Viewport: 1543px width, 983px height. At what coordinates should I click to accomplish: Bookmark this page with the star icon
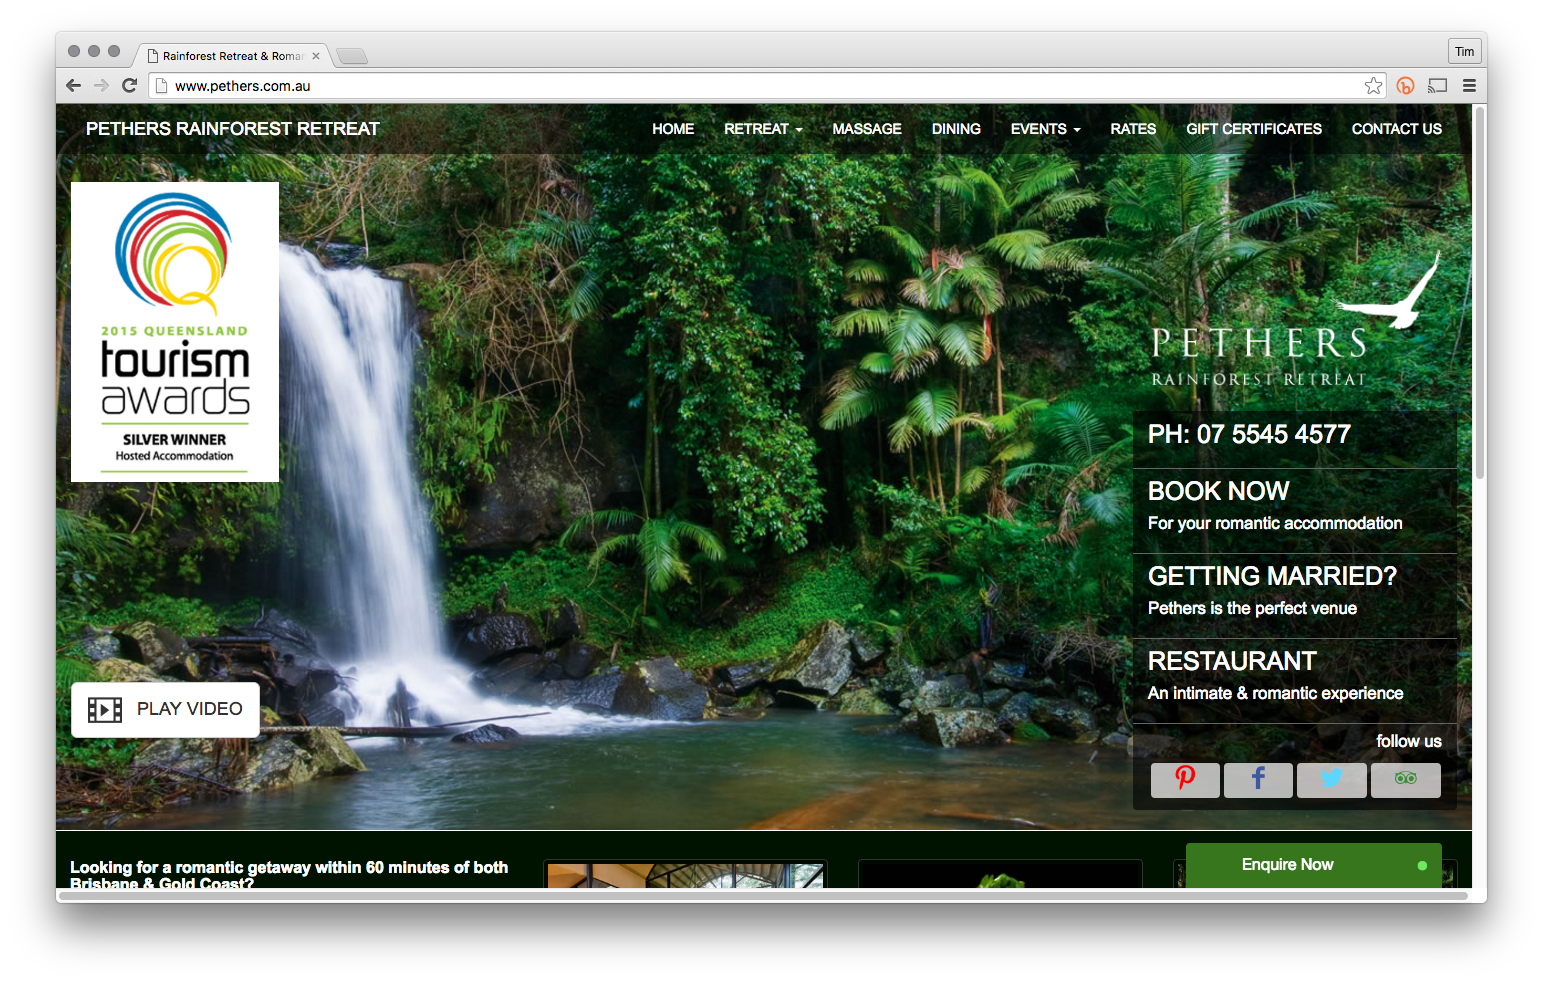[x=1374, y=86]
